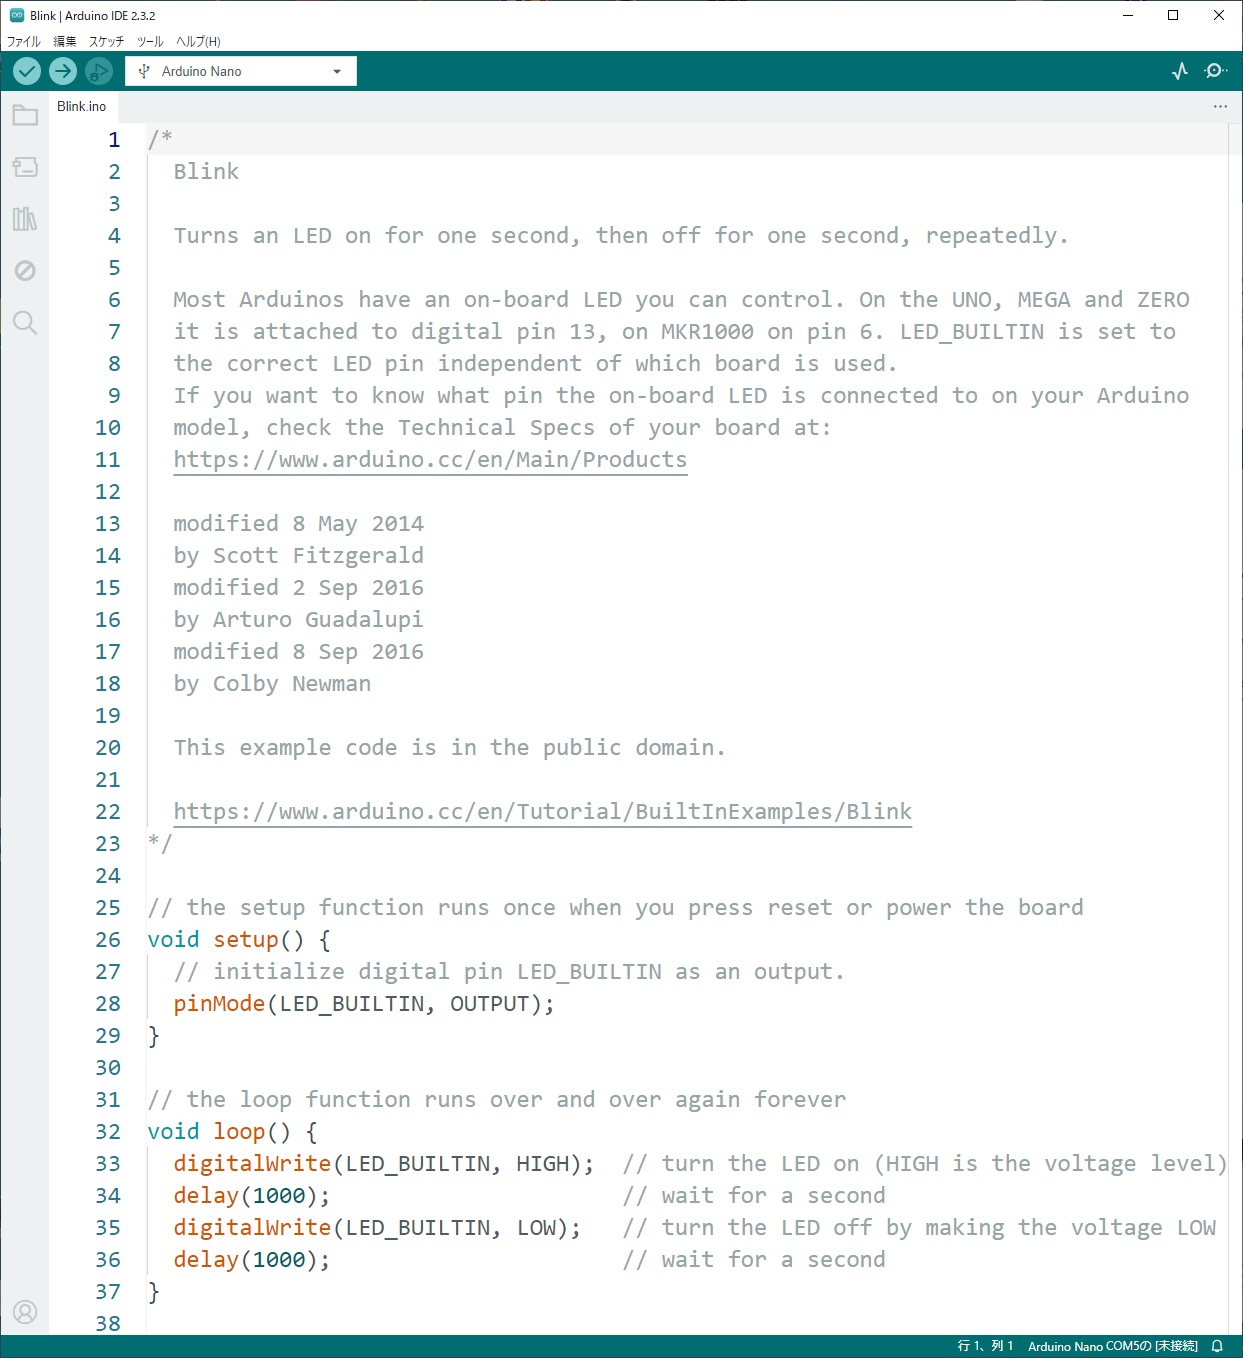Click the Verify checkmark button

click(27, 71)
